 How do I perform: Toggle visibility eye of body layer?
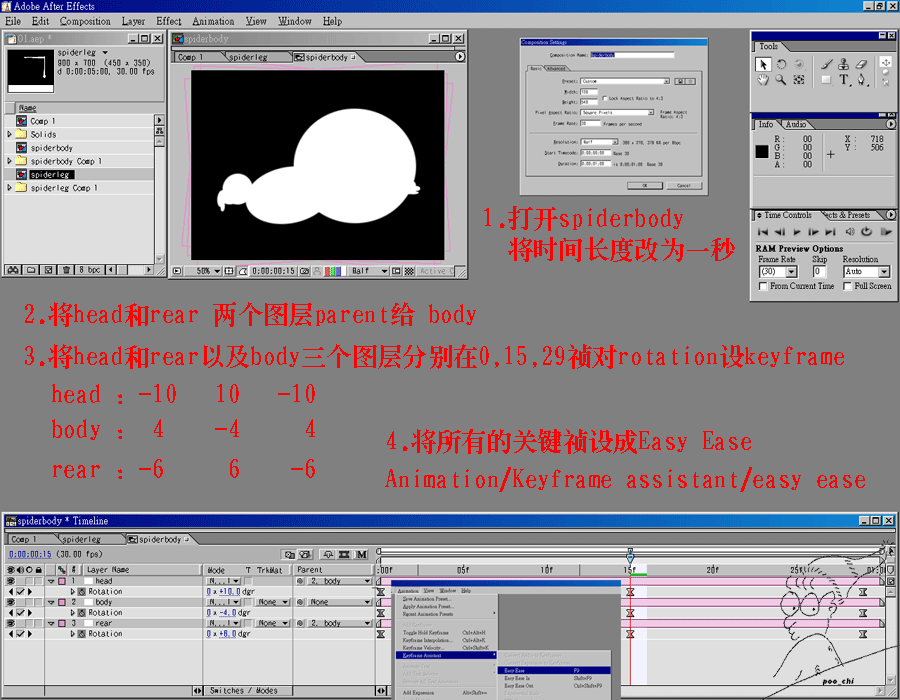tap(11, 602)
